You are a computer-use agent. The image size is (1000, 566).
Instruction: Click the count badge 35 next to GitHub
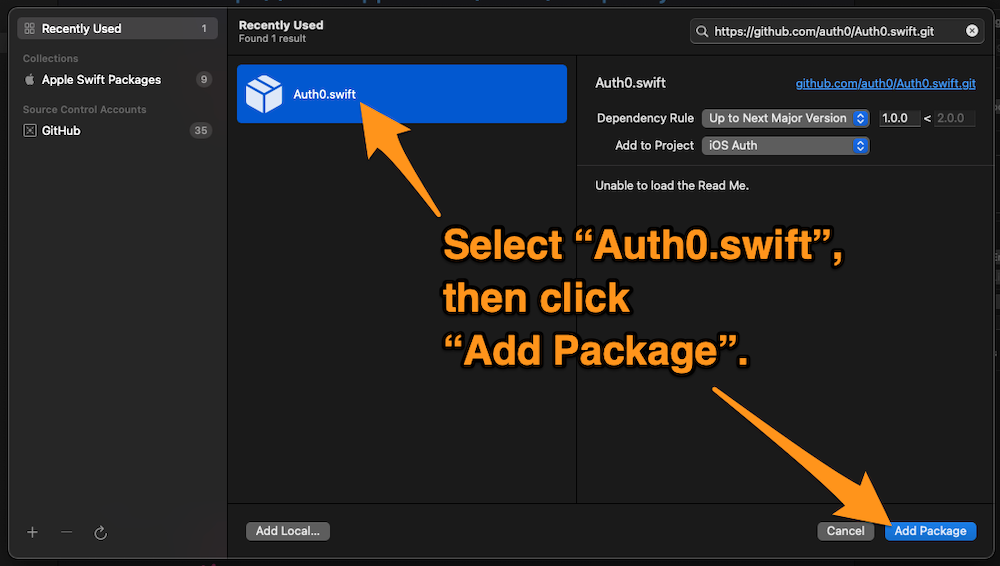(201, 131)
